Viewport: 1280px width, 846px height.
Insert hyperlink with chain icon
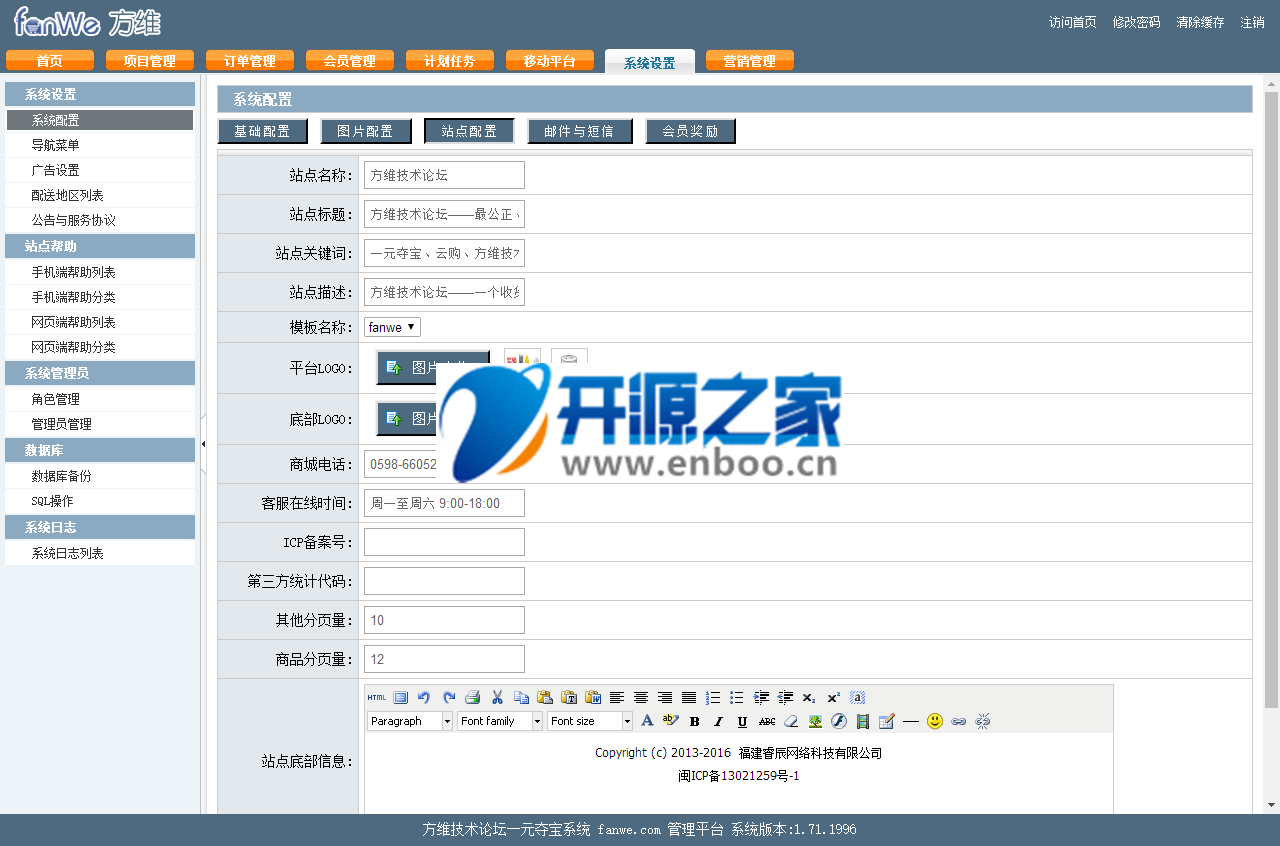pos(959,721)
